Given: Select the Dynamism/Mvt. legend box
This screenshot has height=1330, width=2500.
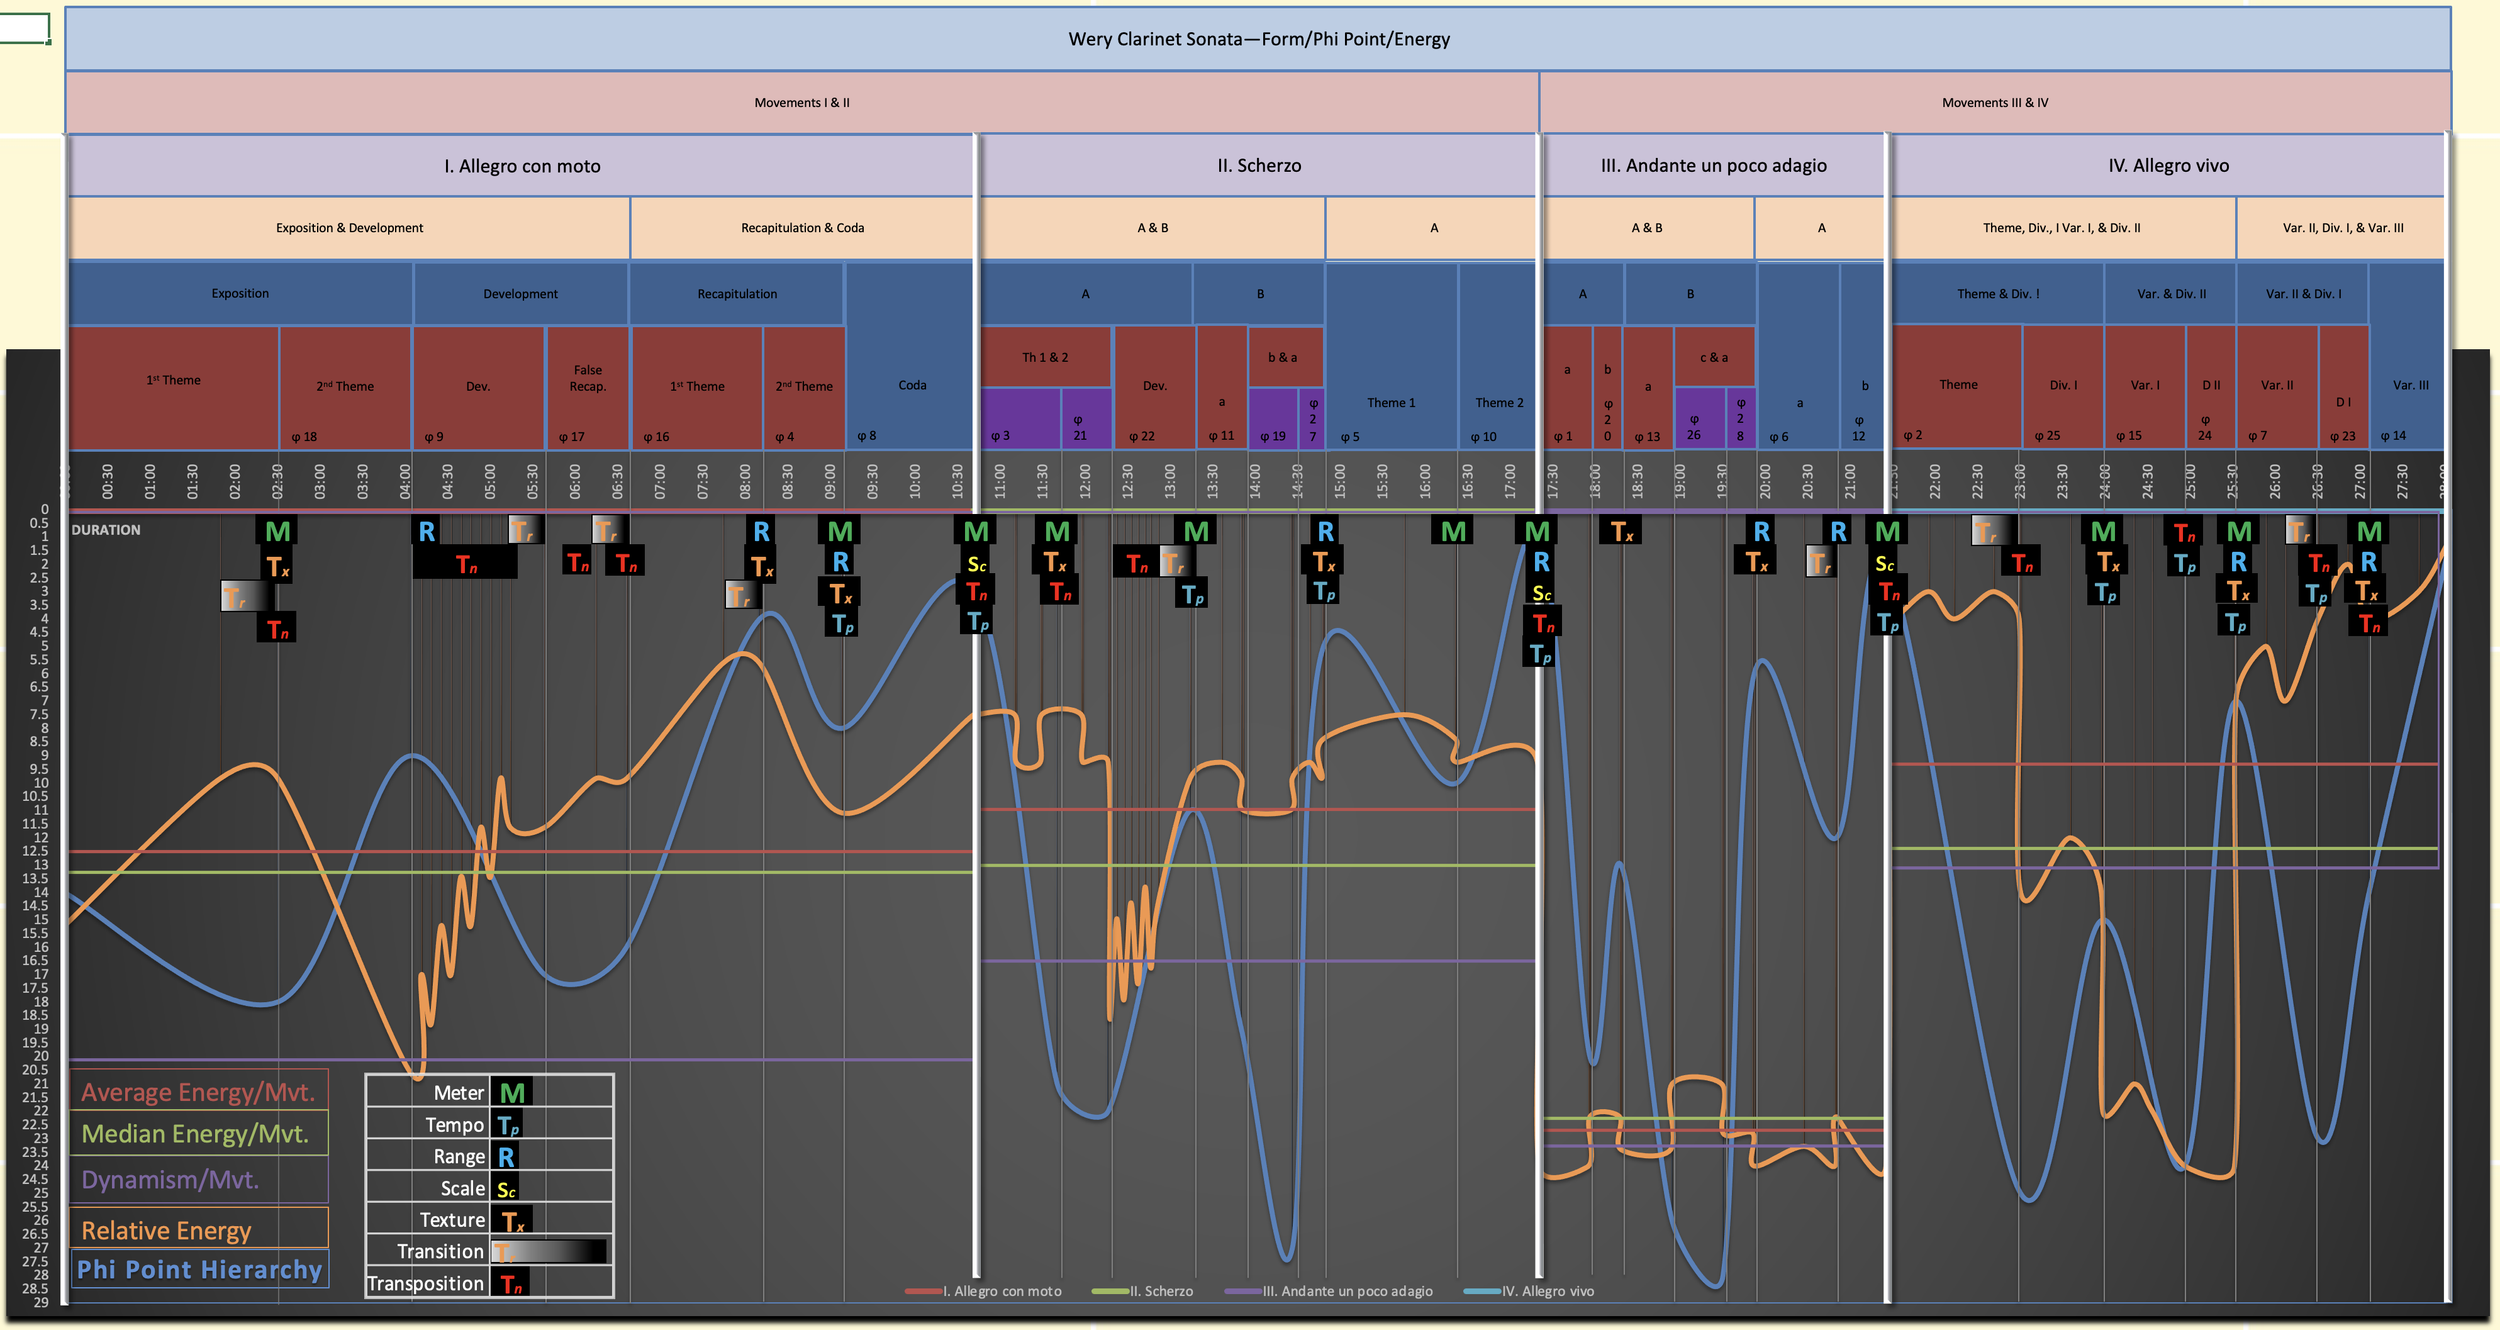Looking at the screenshot, I should pyautogui.click(x=199, y=1180).
